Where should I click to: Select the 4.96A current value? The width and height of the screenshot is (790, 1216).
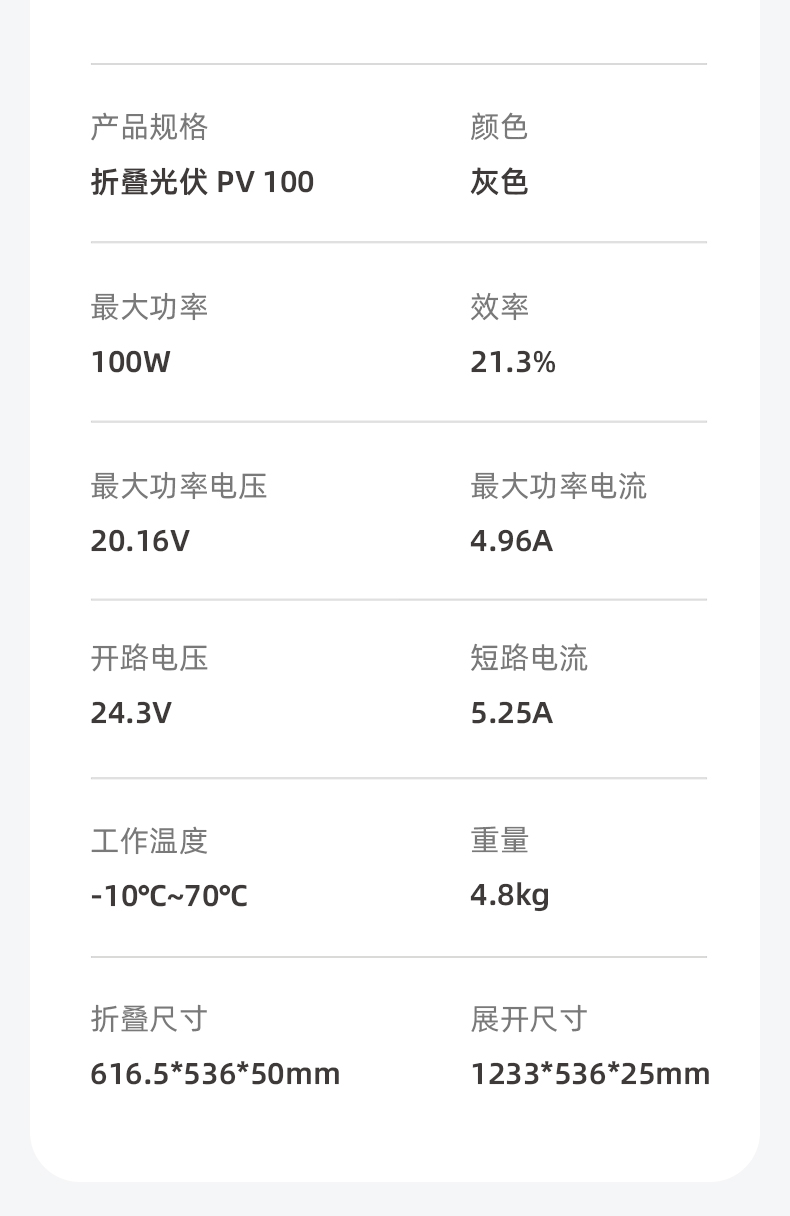coord(511,541)
